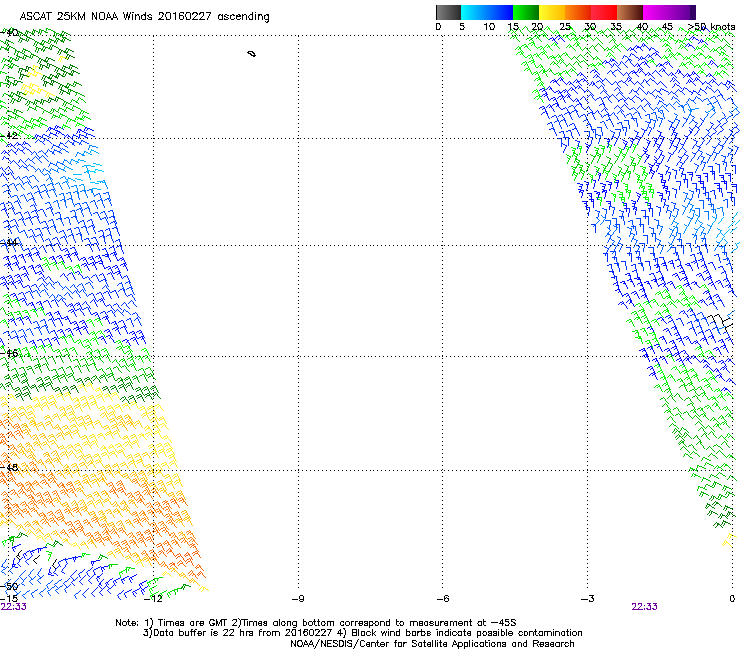This screenshot has width=740, height=650.
Task: Click the -42 latitude axis label
Action: point(9,135)
